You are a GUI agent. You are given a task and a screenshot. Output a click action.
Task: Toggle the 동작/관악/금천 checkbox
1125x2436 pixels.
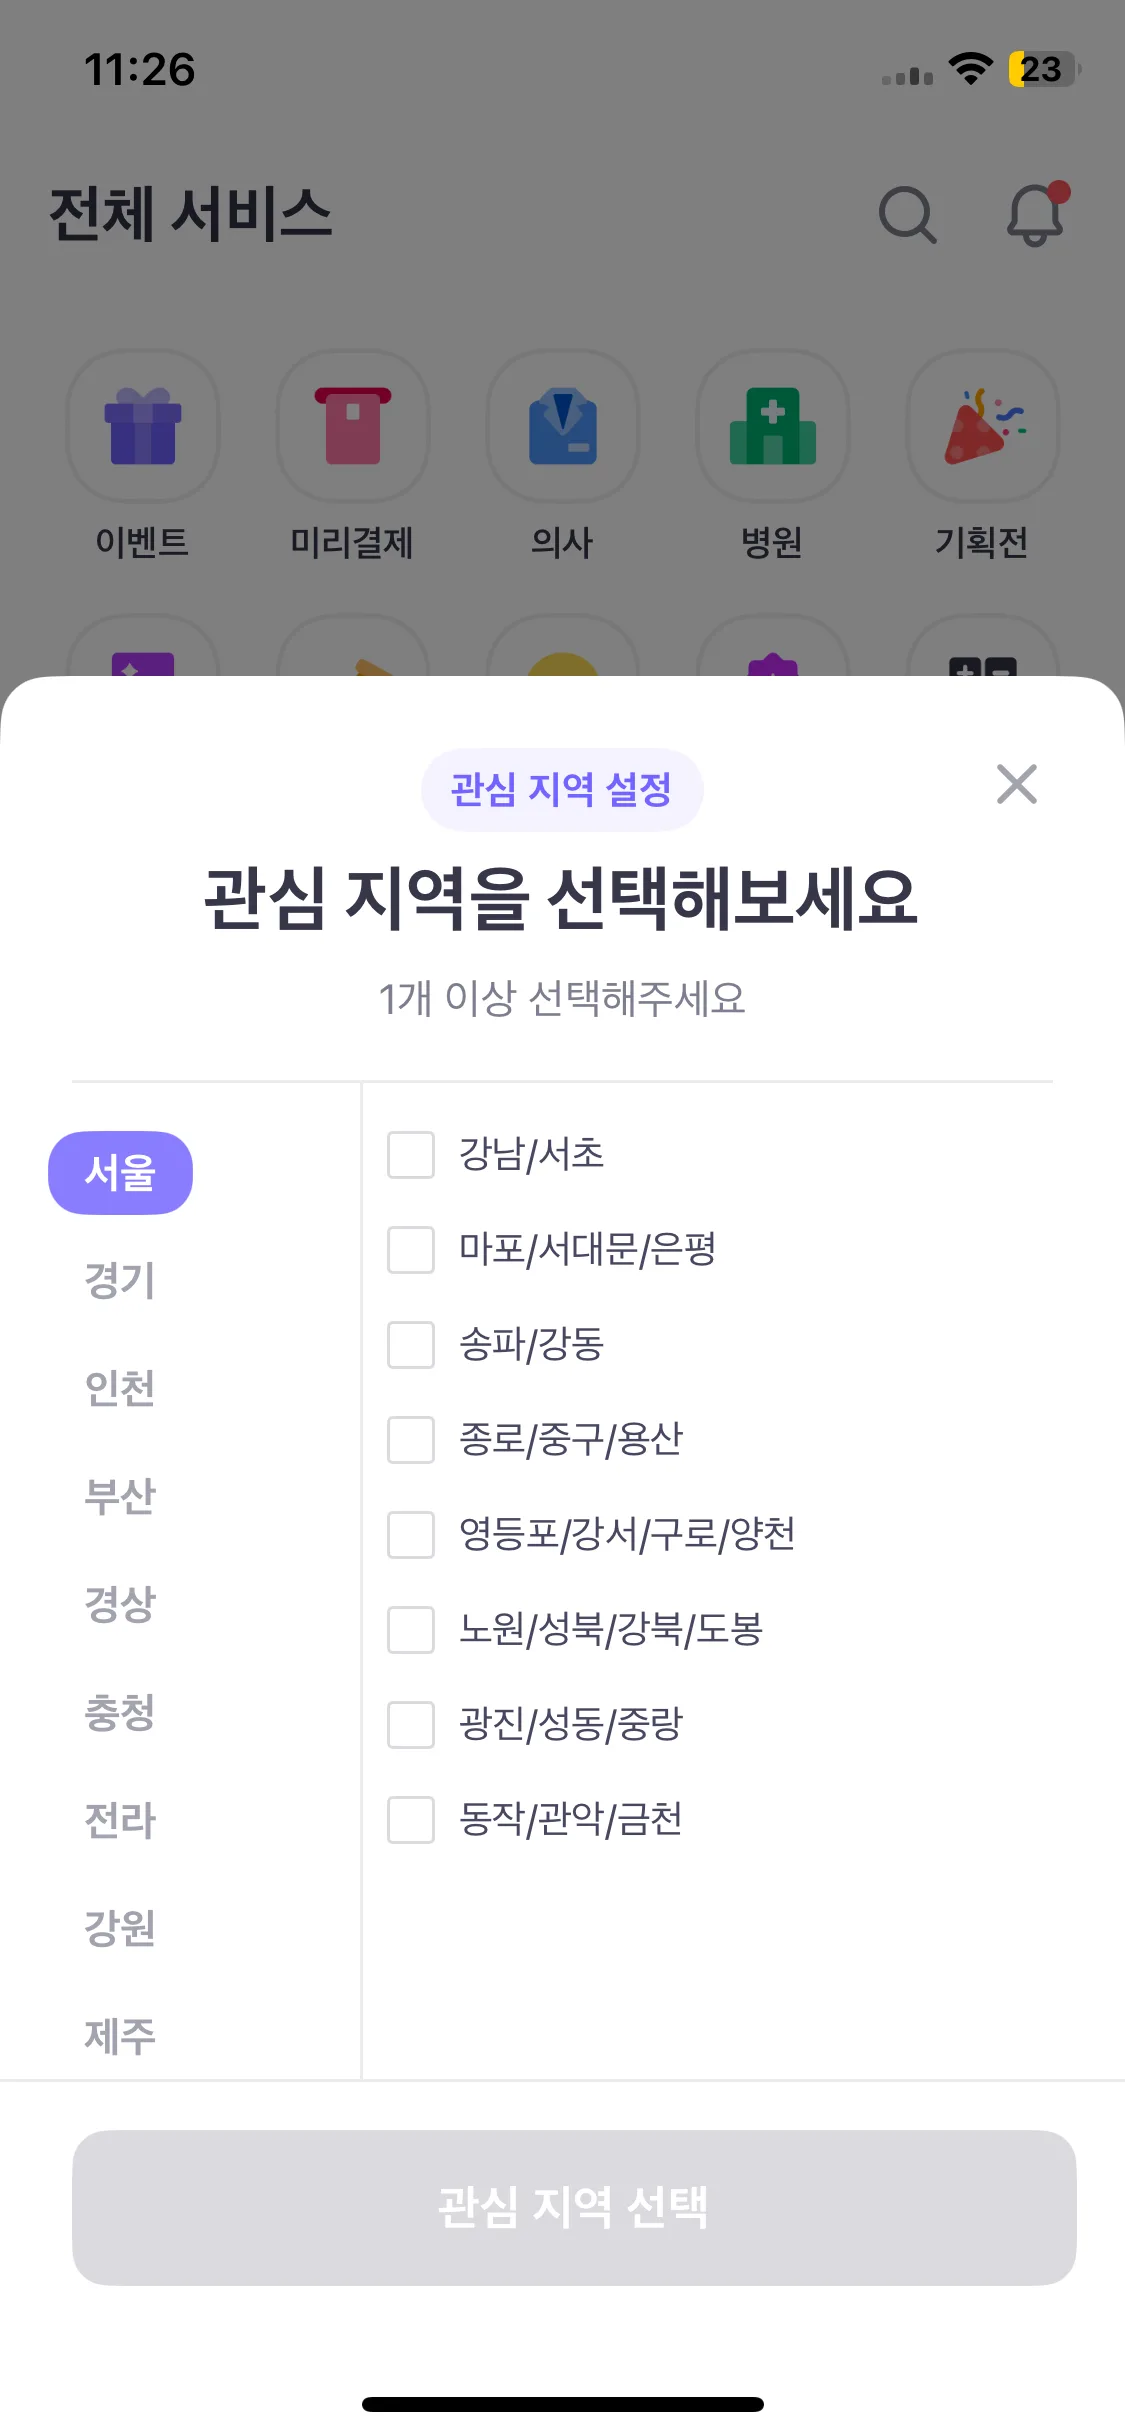point(411,1820)
